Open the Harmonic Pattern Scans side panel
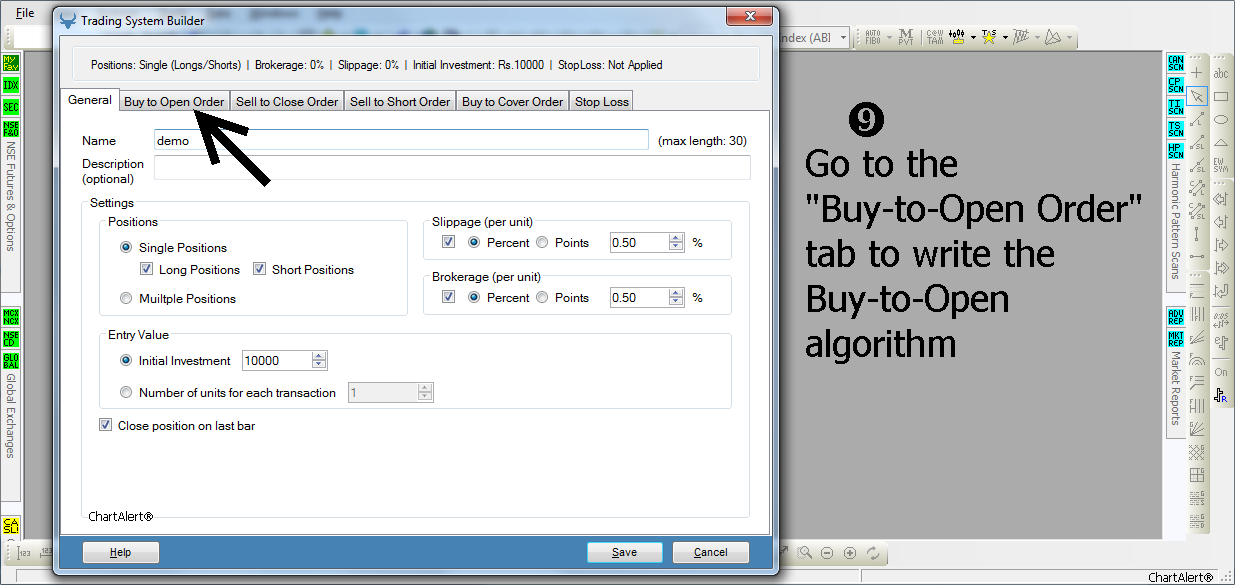 click(x=1176, y=222)
